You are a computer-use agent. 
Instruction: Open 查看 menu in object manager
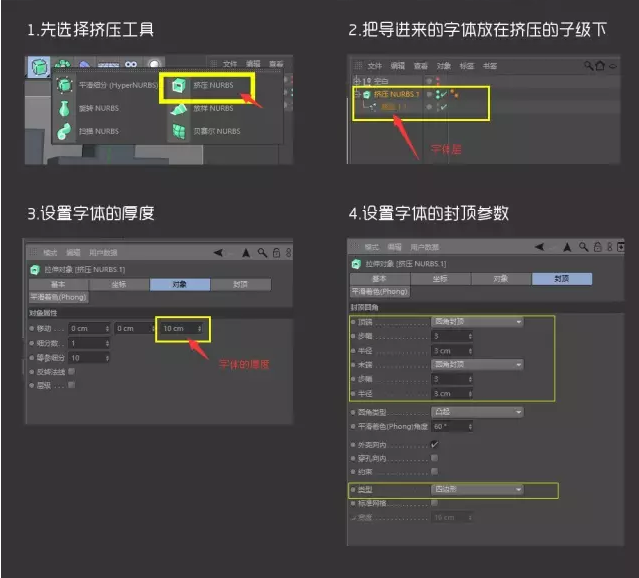(421, 66)
